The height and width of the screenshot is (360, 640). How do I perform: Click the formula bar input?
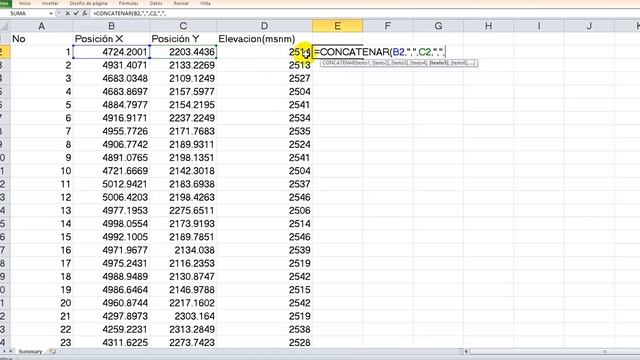click(363, 13)
